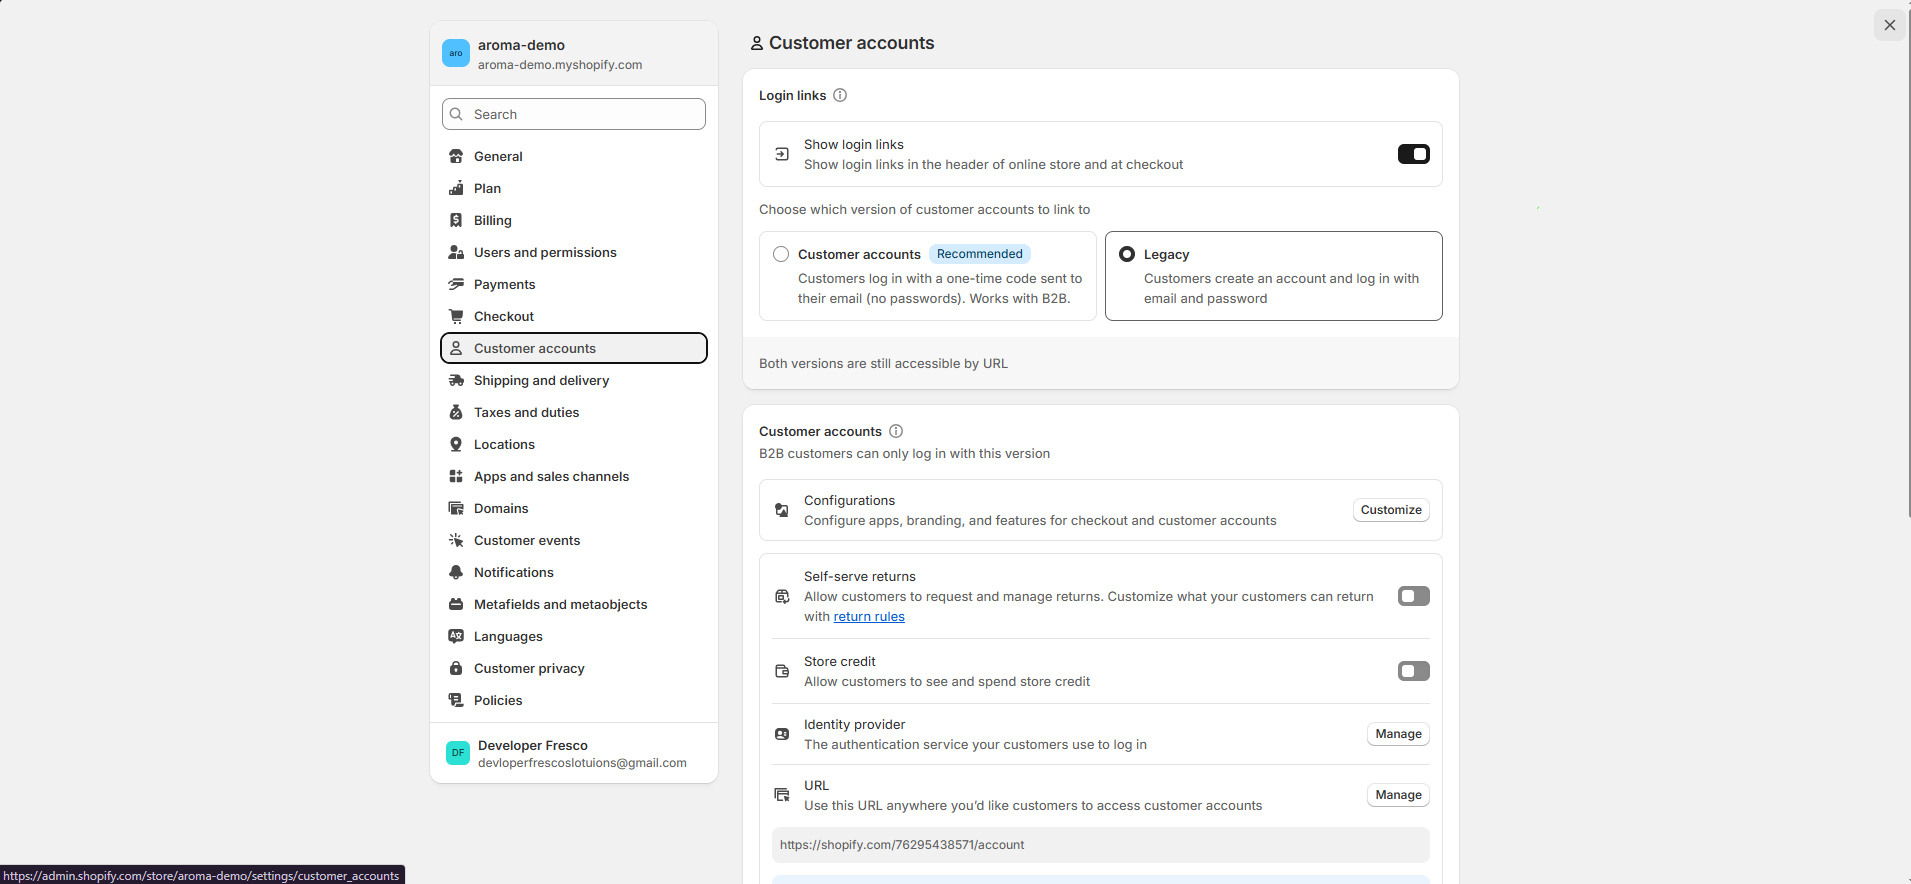
Task: Click the Users and permissions icon
Action: click(456, 252)
